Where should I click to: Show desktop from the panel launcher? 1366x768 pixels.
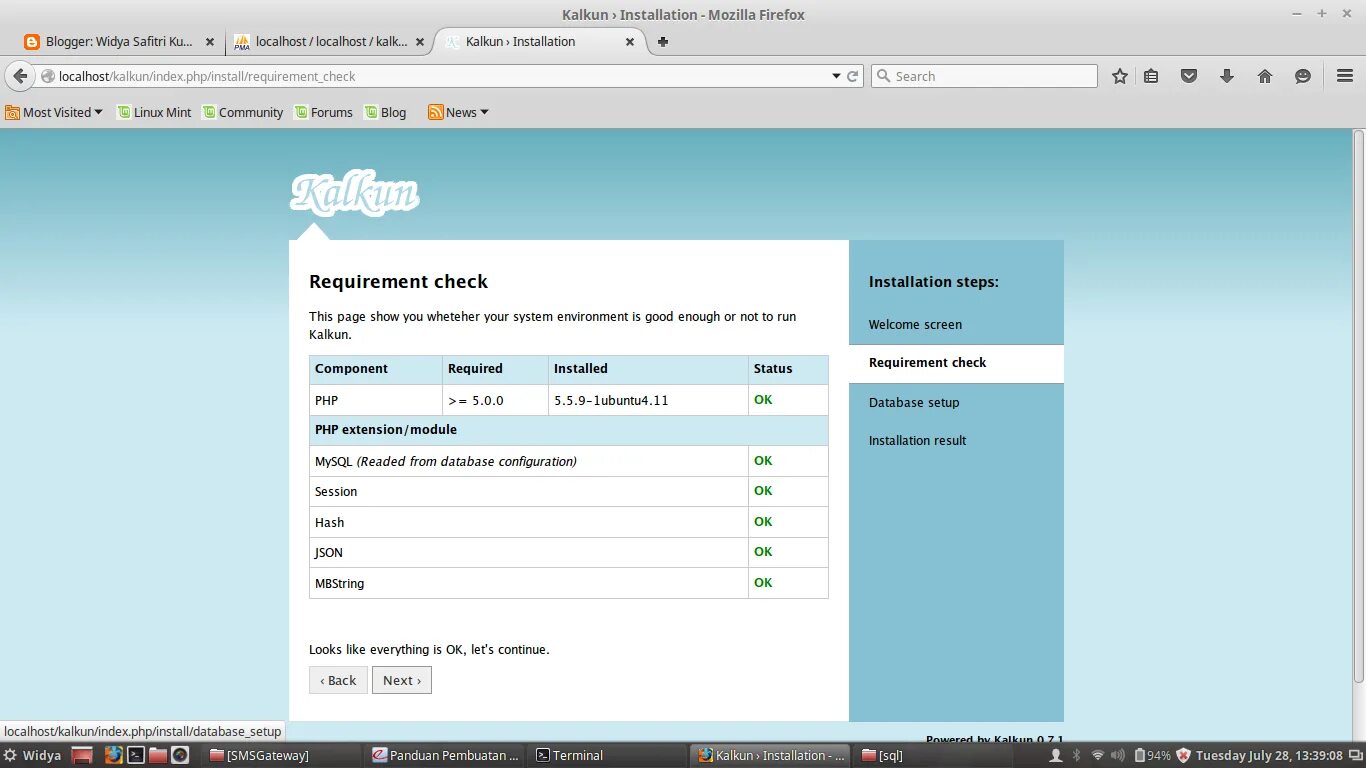[83, 755]
